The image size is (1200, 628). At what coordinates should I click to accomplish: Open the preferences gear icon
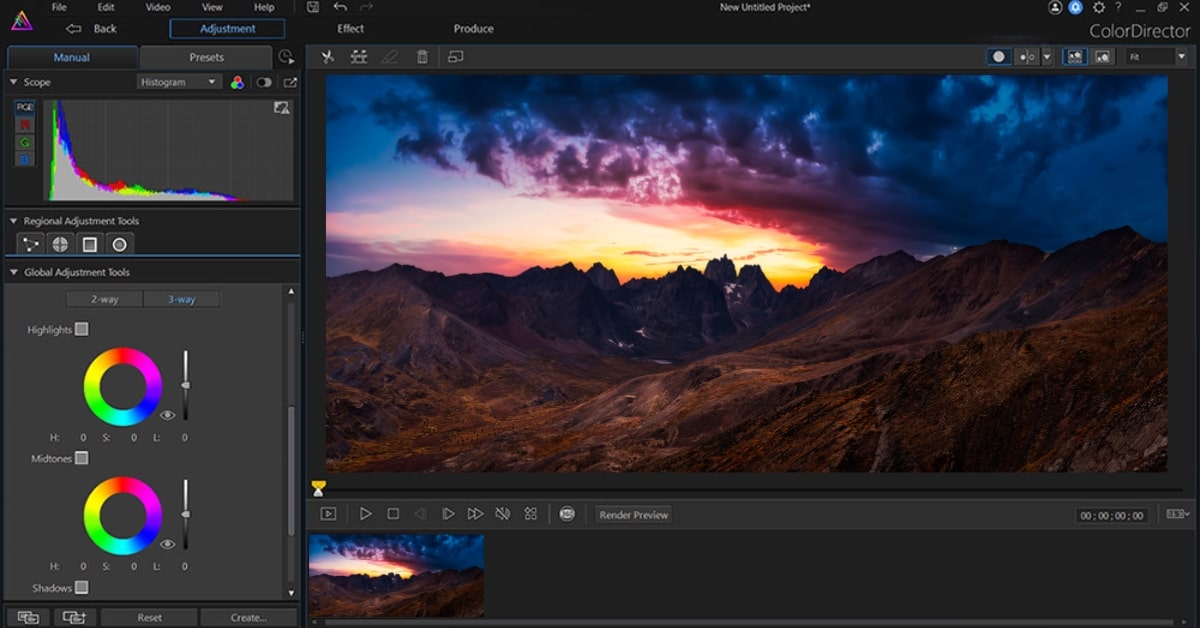pos(1098,7)
